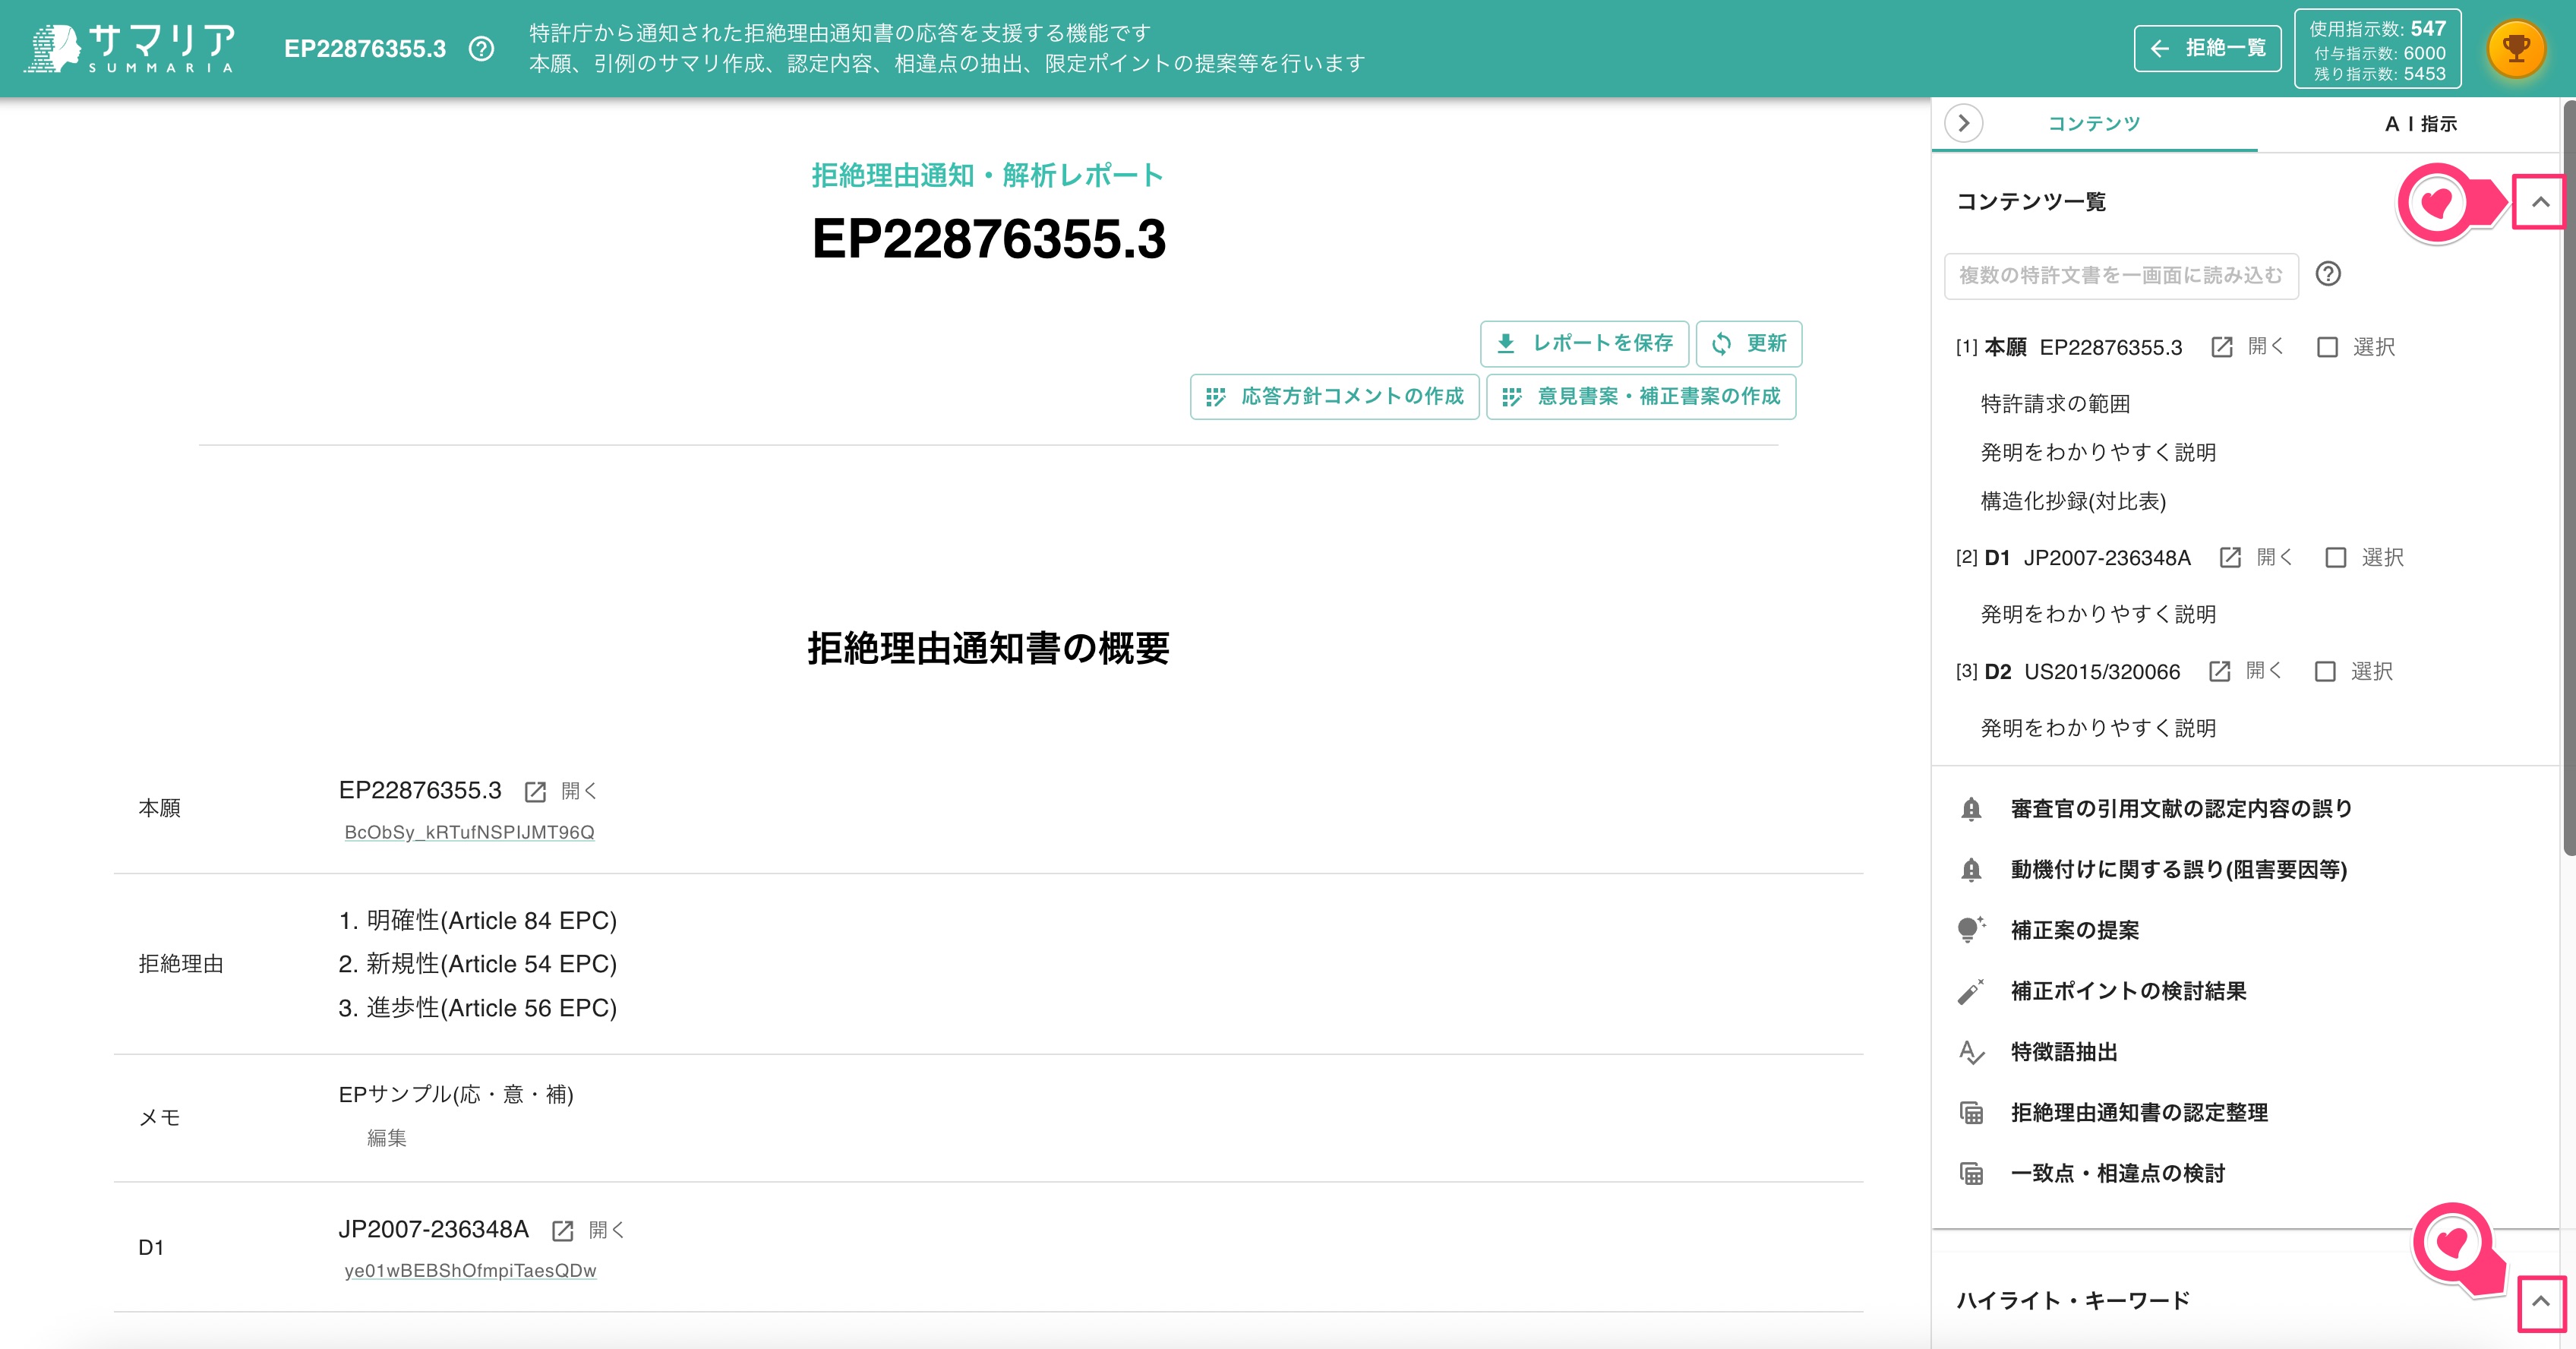Viewport: 2576px width, 1349px height.
Task: Click the lightbulb icon for 補正案の提案
Action: pos(1971,930)
